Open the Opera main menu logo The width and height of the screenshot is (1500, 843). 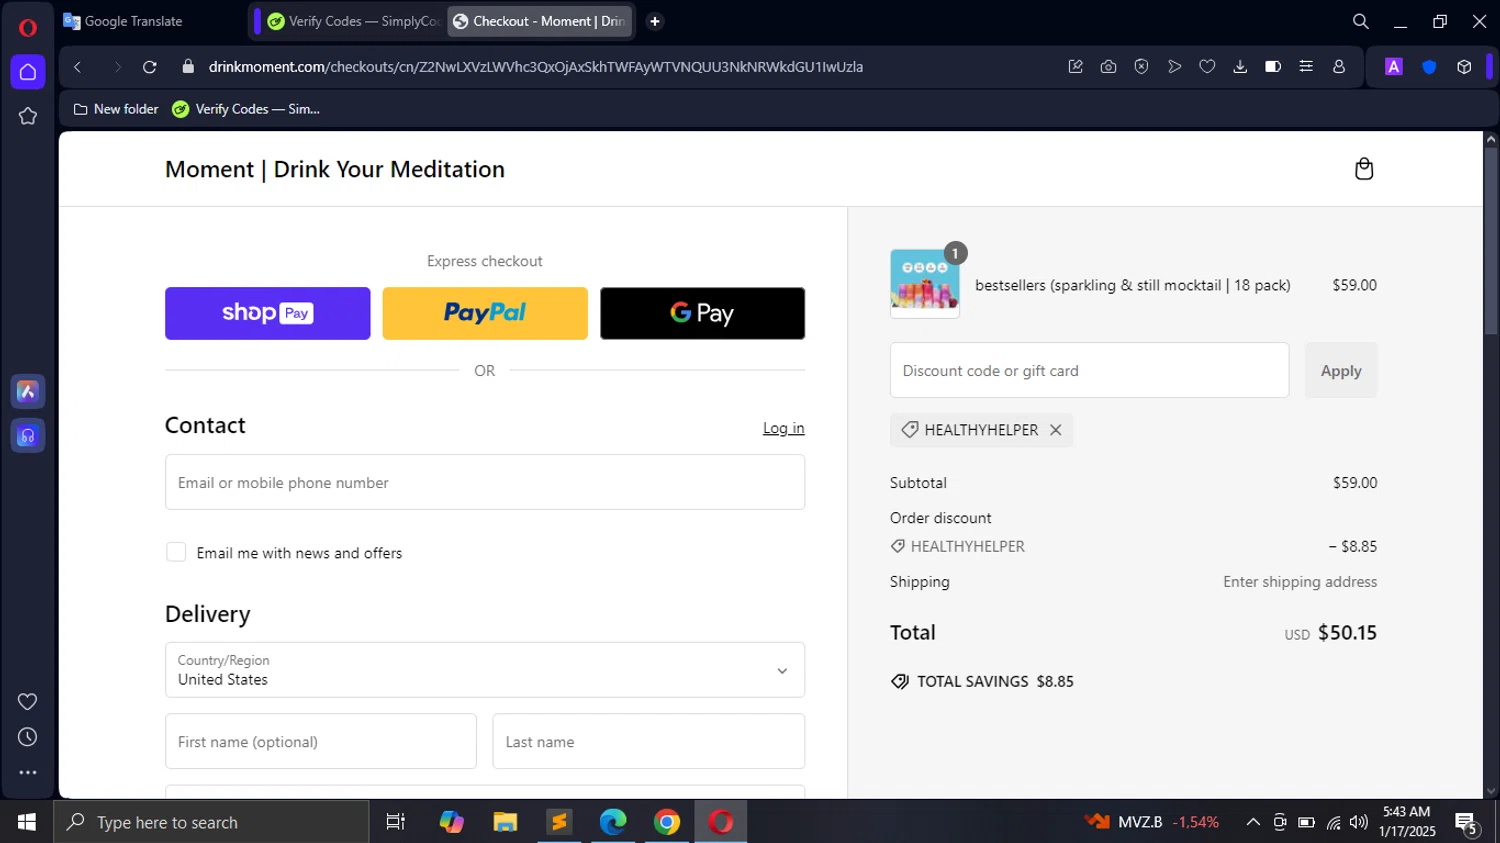point(28,27)
